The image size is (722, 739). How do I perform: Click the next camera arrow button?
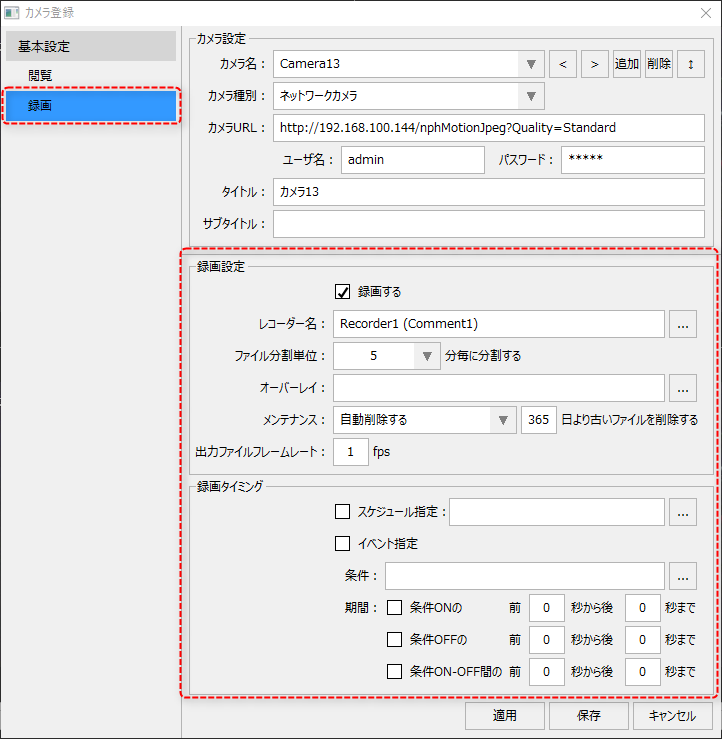[x=595, y=64]
